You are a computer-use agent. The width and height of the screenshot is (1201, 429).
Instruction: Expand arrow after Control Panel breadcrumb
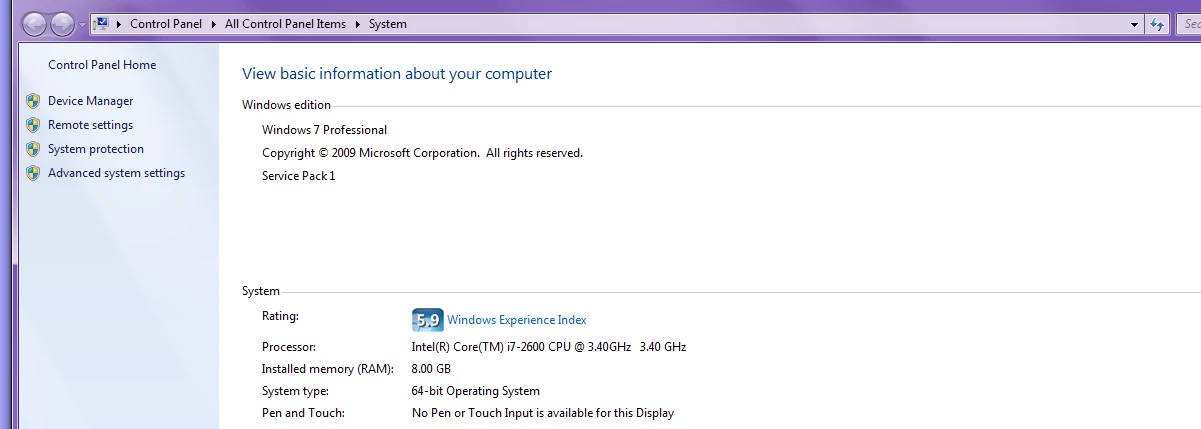(213, 24)
